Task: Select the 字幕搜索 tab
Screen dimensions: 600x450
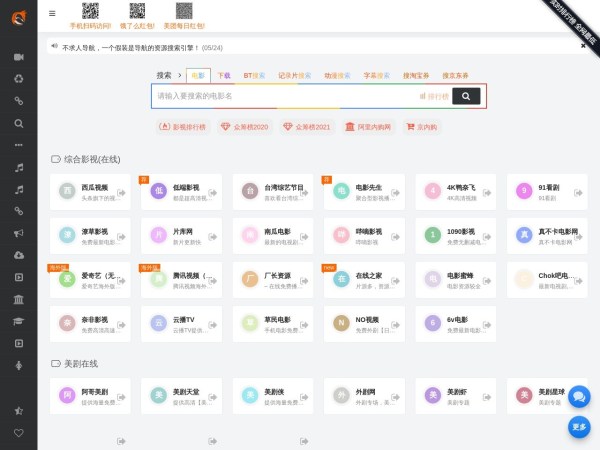Action: [x=377, y=75]
